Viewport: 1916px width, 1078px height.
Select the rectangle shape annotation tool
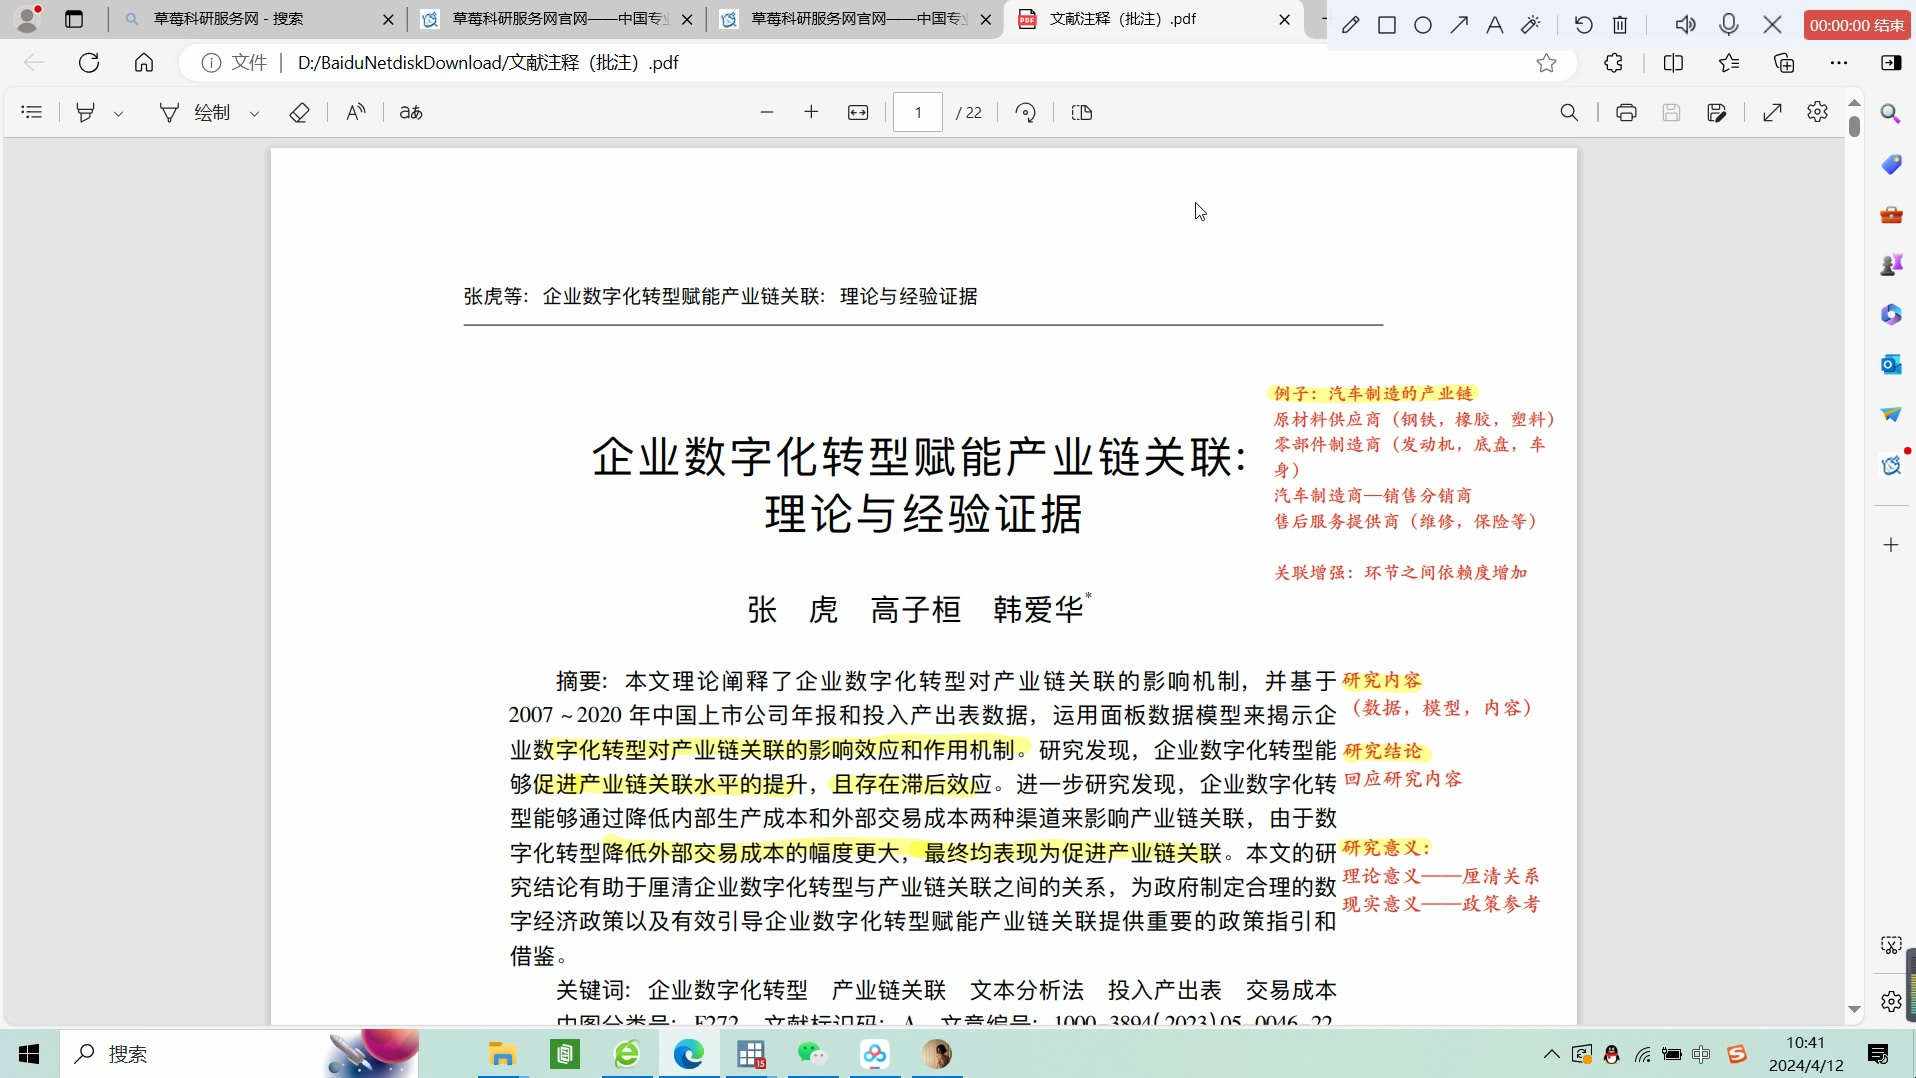pos(1387,24)
